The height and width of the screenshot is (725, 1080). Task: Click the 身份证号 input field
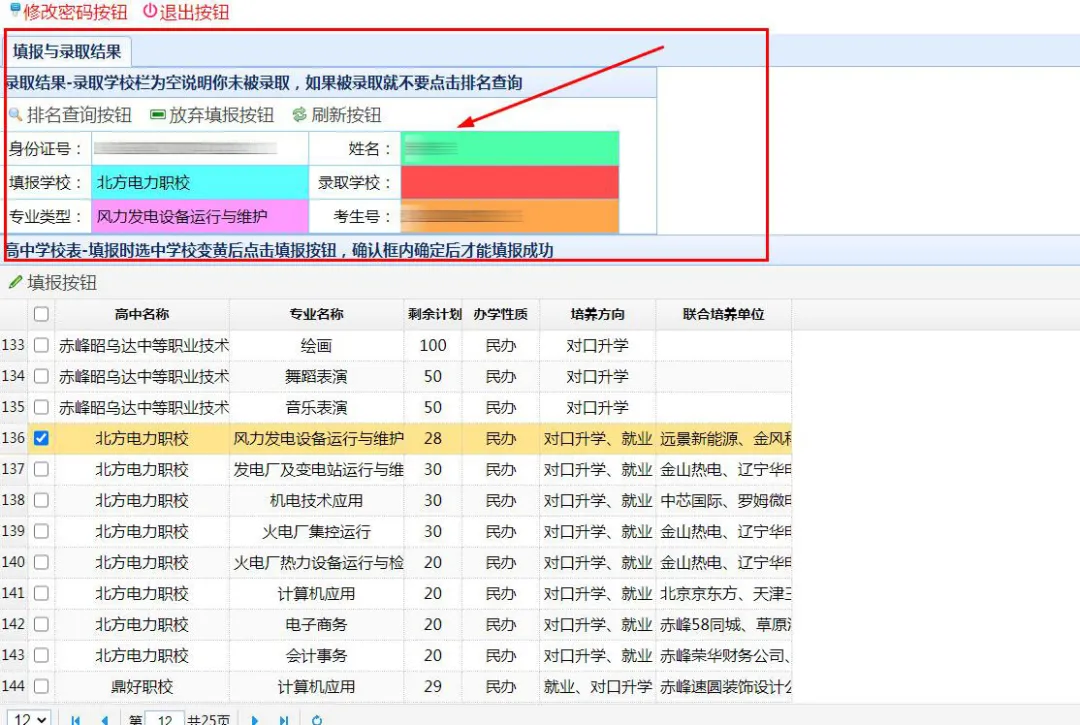(x=200, y=148)
